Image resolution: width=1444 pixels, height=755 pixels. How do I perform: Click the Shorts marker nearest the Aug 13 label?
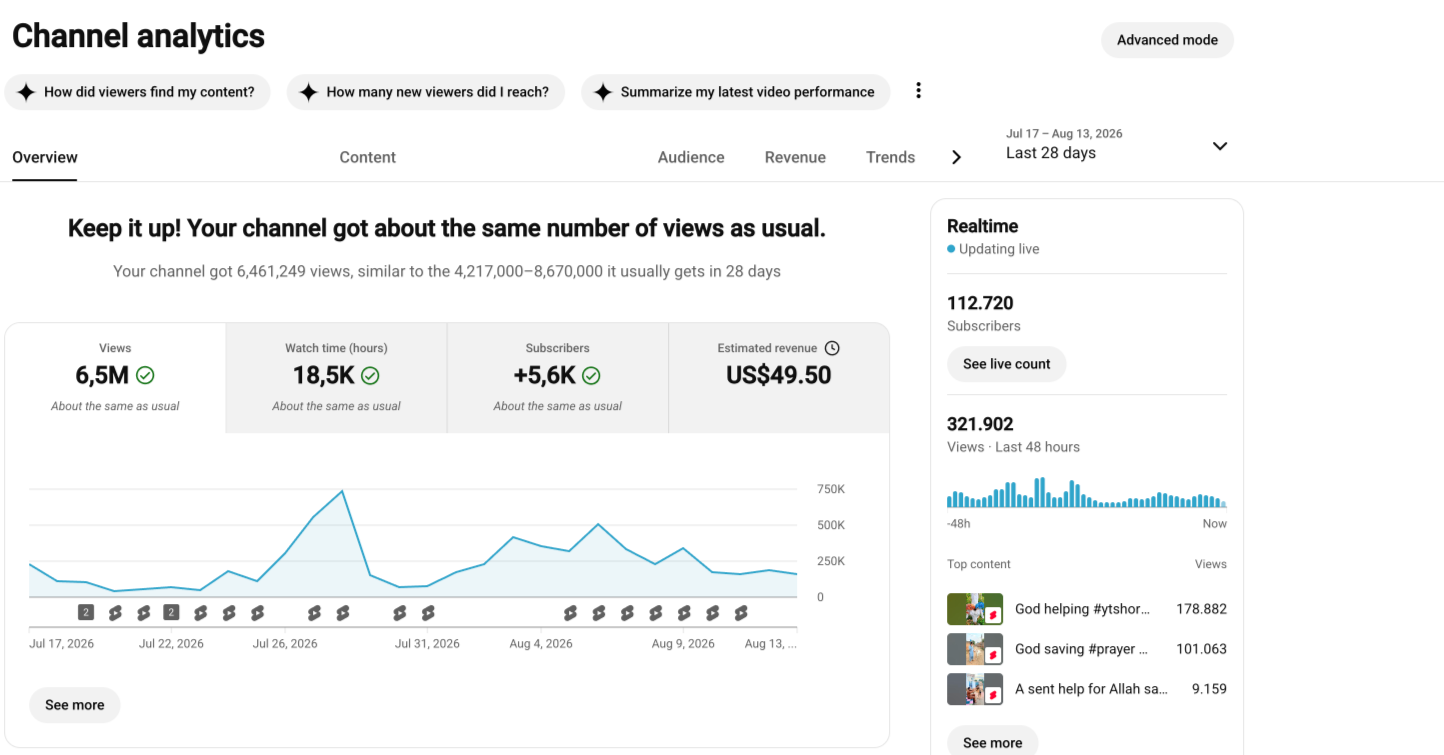point(741,613)
